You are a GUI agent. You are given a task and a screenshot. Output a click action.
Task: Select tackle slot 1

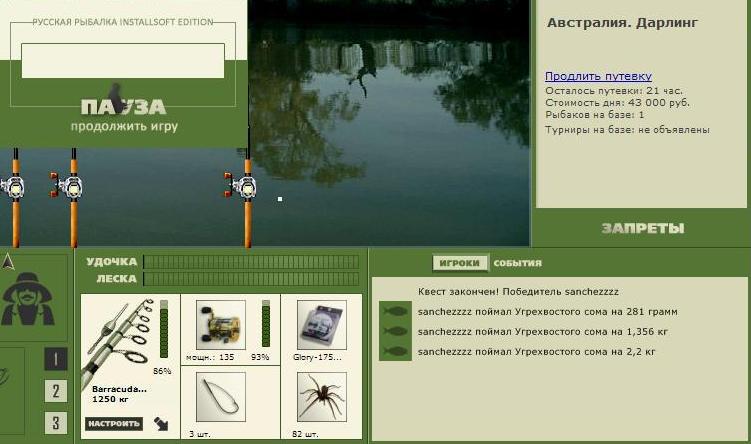click(x=56, y=359)
